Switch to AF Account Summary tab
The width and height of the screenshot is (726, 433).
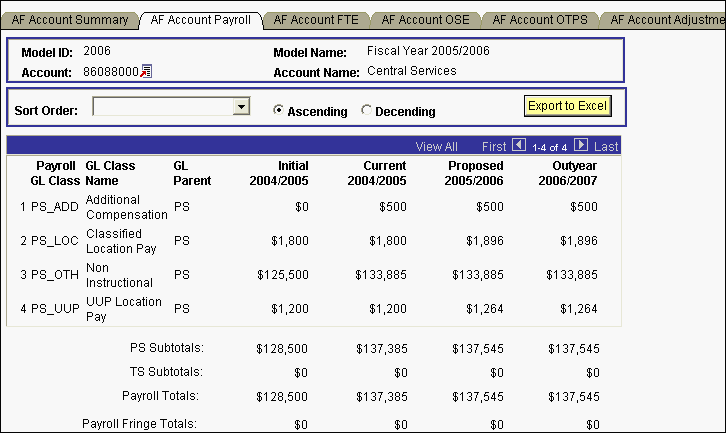tap(70, 20)
